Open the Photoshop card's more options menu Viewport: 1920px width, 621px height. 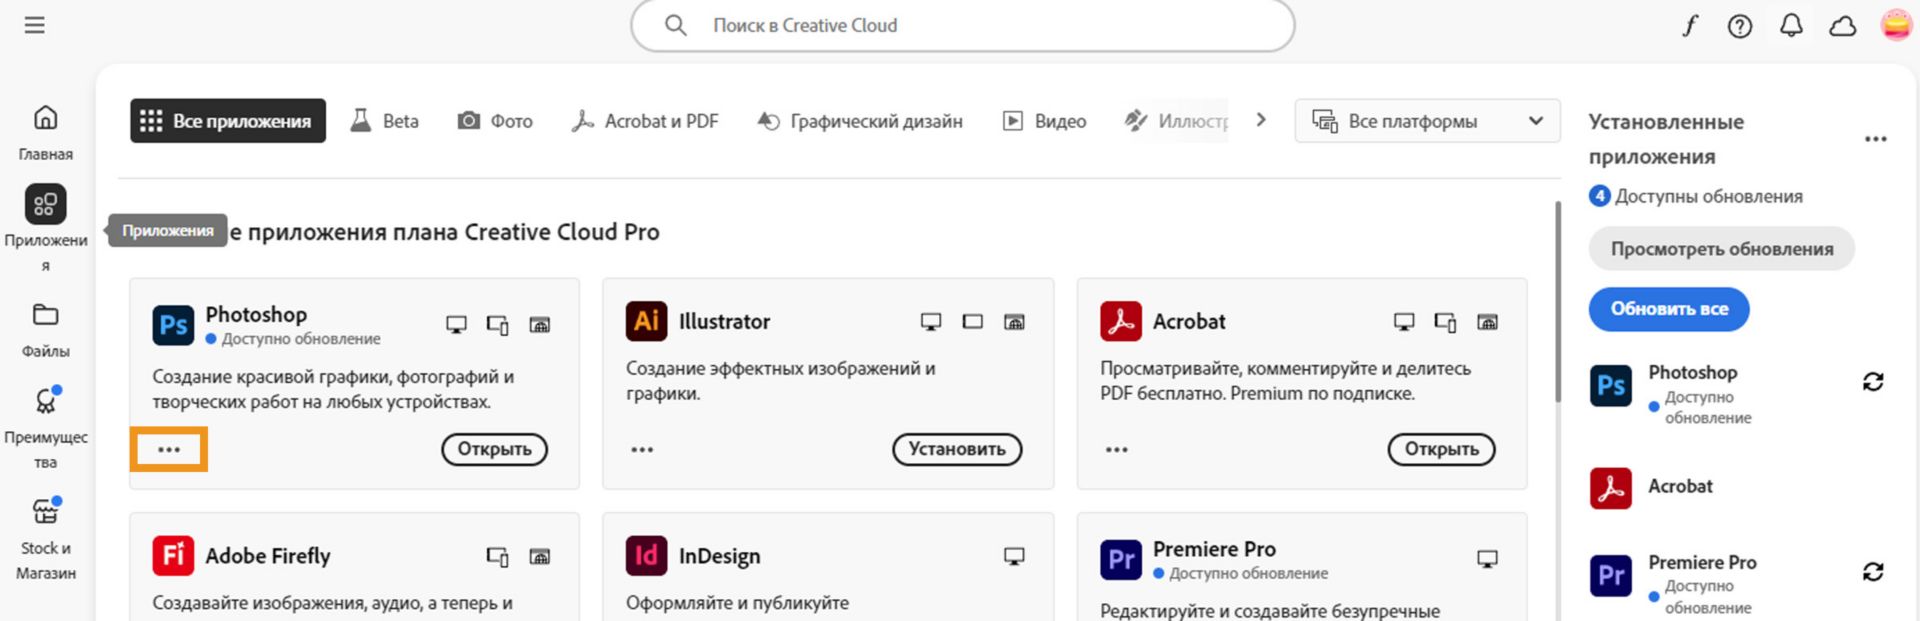click(x=169, y=450)
